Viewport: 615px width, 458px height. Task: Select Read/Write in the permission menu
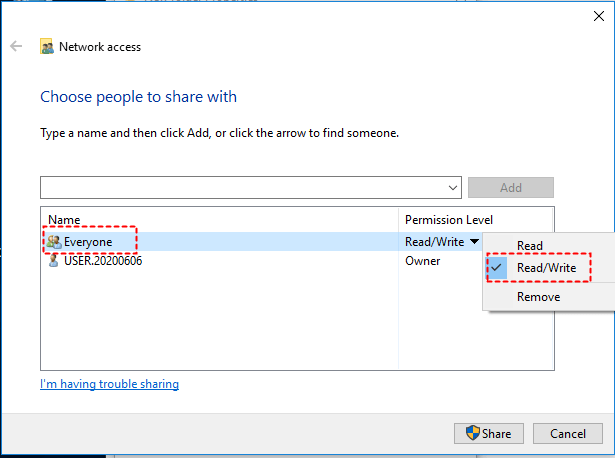[x=548, y=267]
